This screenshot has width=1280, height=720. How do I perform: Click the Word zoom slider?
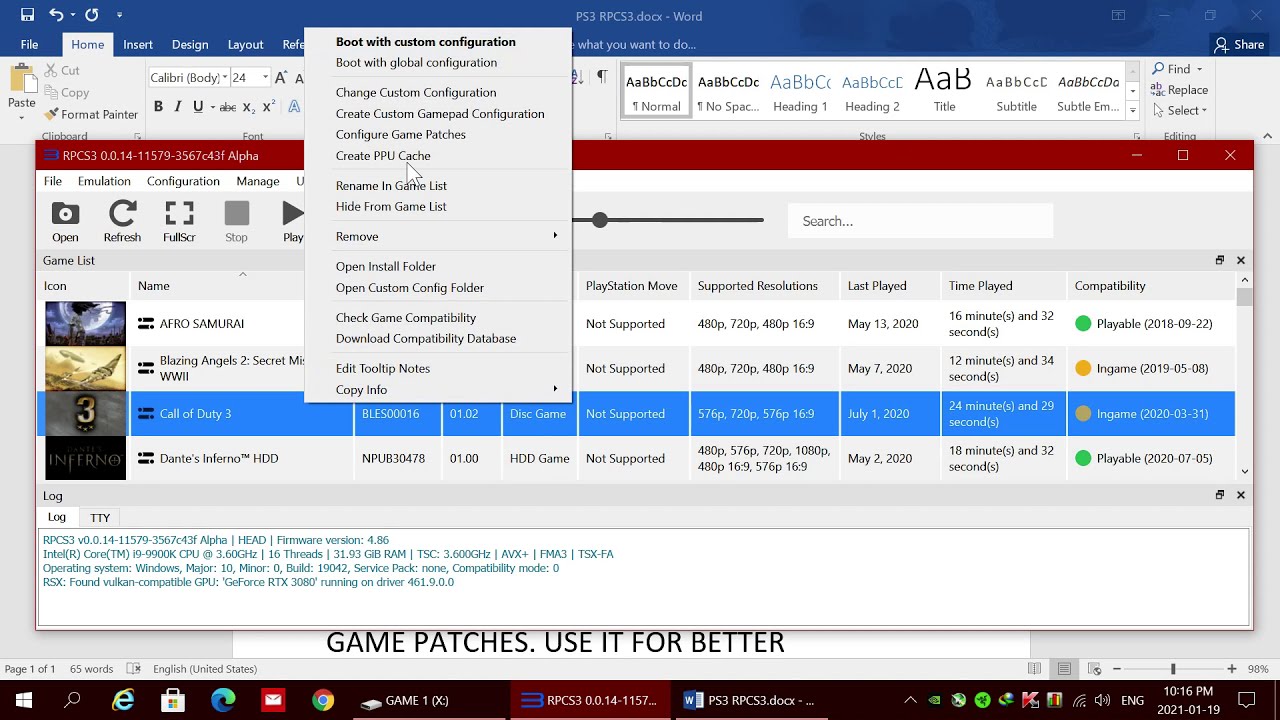click(x=1173, y=669)
